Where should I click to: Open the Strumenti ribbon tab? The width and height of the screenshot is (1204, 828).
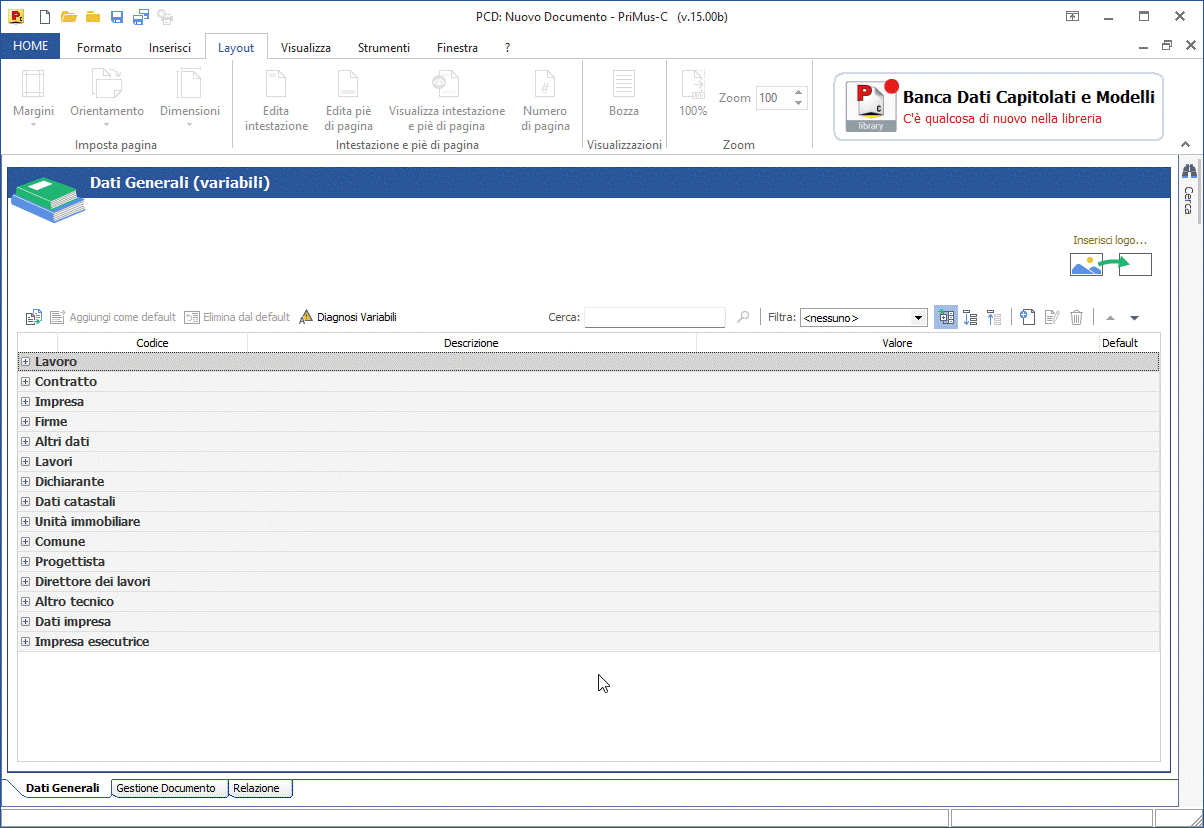pos(383,47)
